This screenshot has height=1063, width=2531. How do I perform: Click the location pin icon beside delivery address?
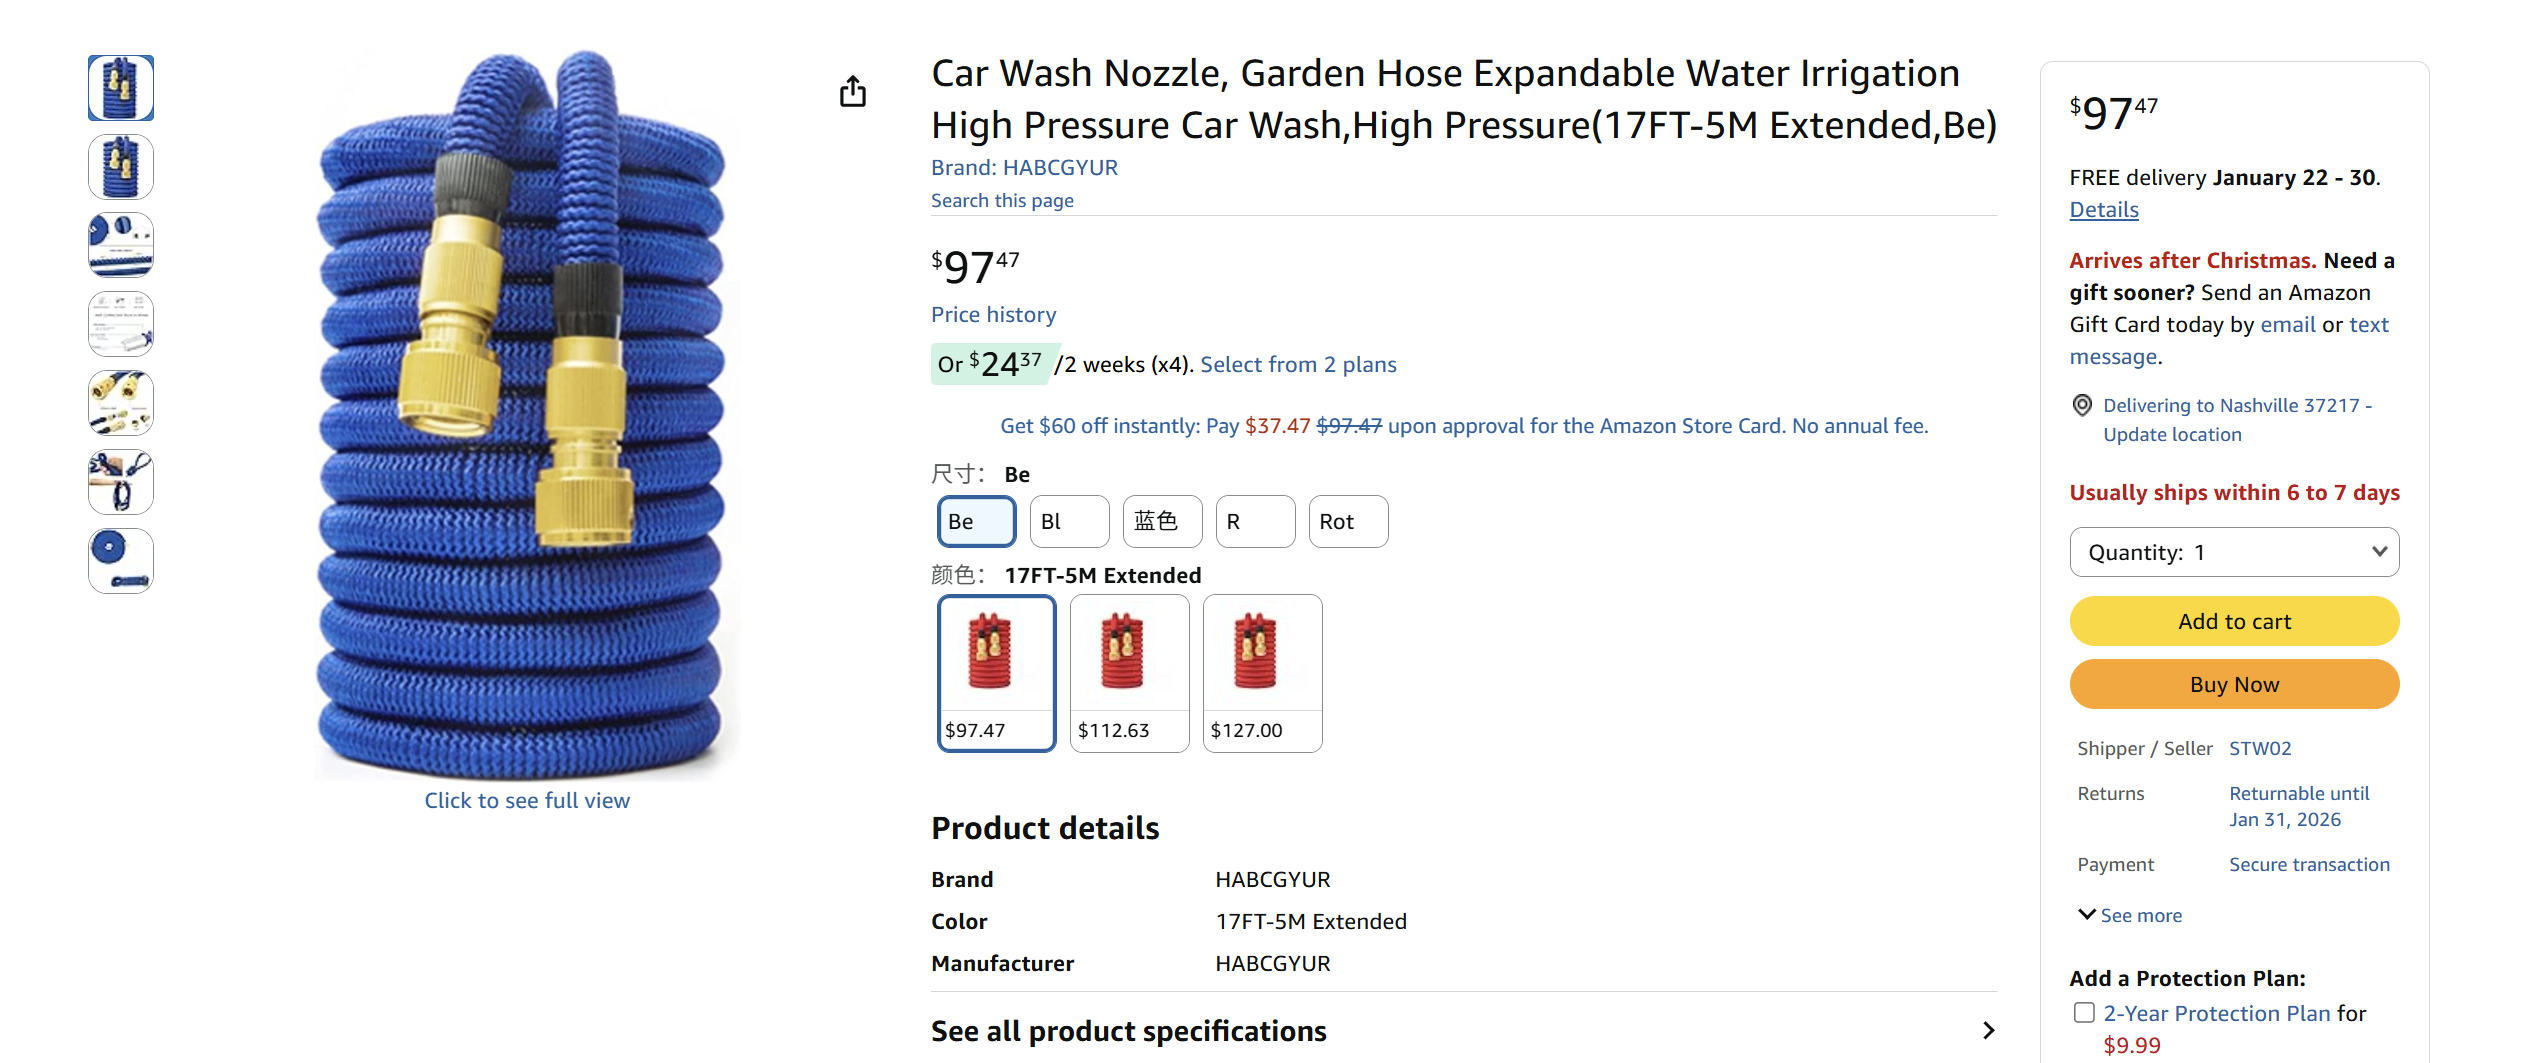click(x=2083, y=405)
